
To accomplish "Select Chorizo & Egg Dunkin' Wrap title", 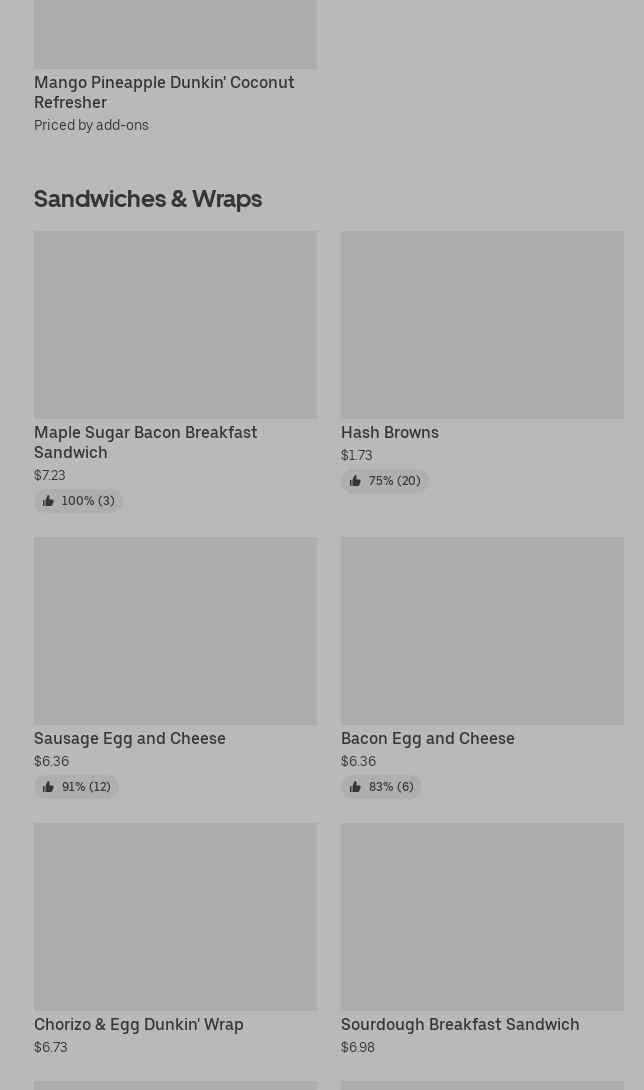I will pyautogui.click(x=139, y=1024).
